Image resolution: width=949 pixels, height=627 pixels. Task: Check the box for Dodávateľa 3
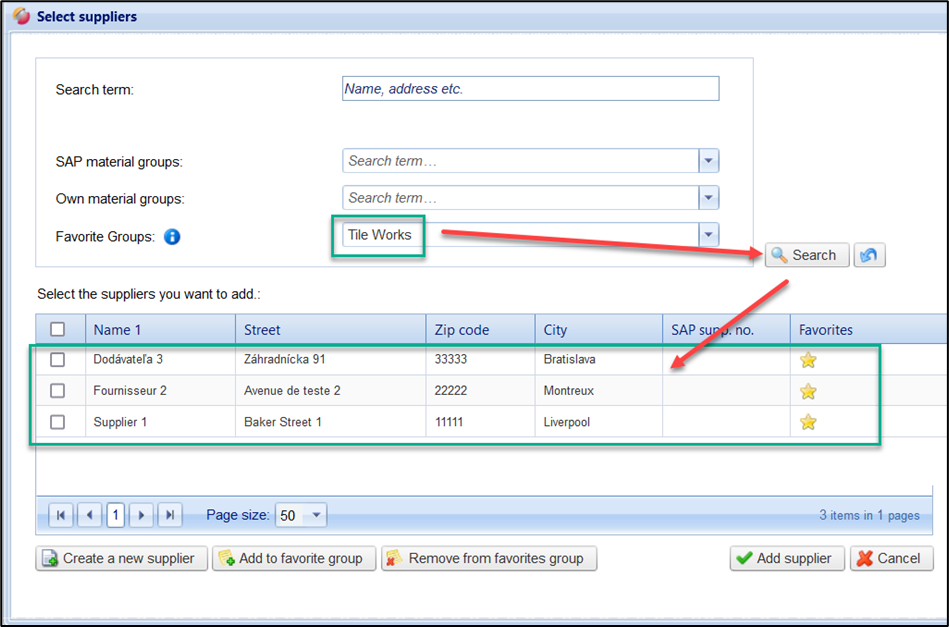click(x=58, y=359)
